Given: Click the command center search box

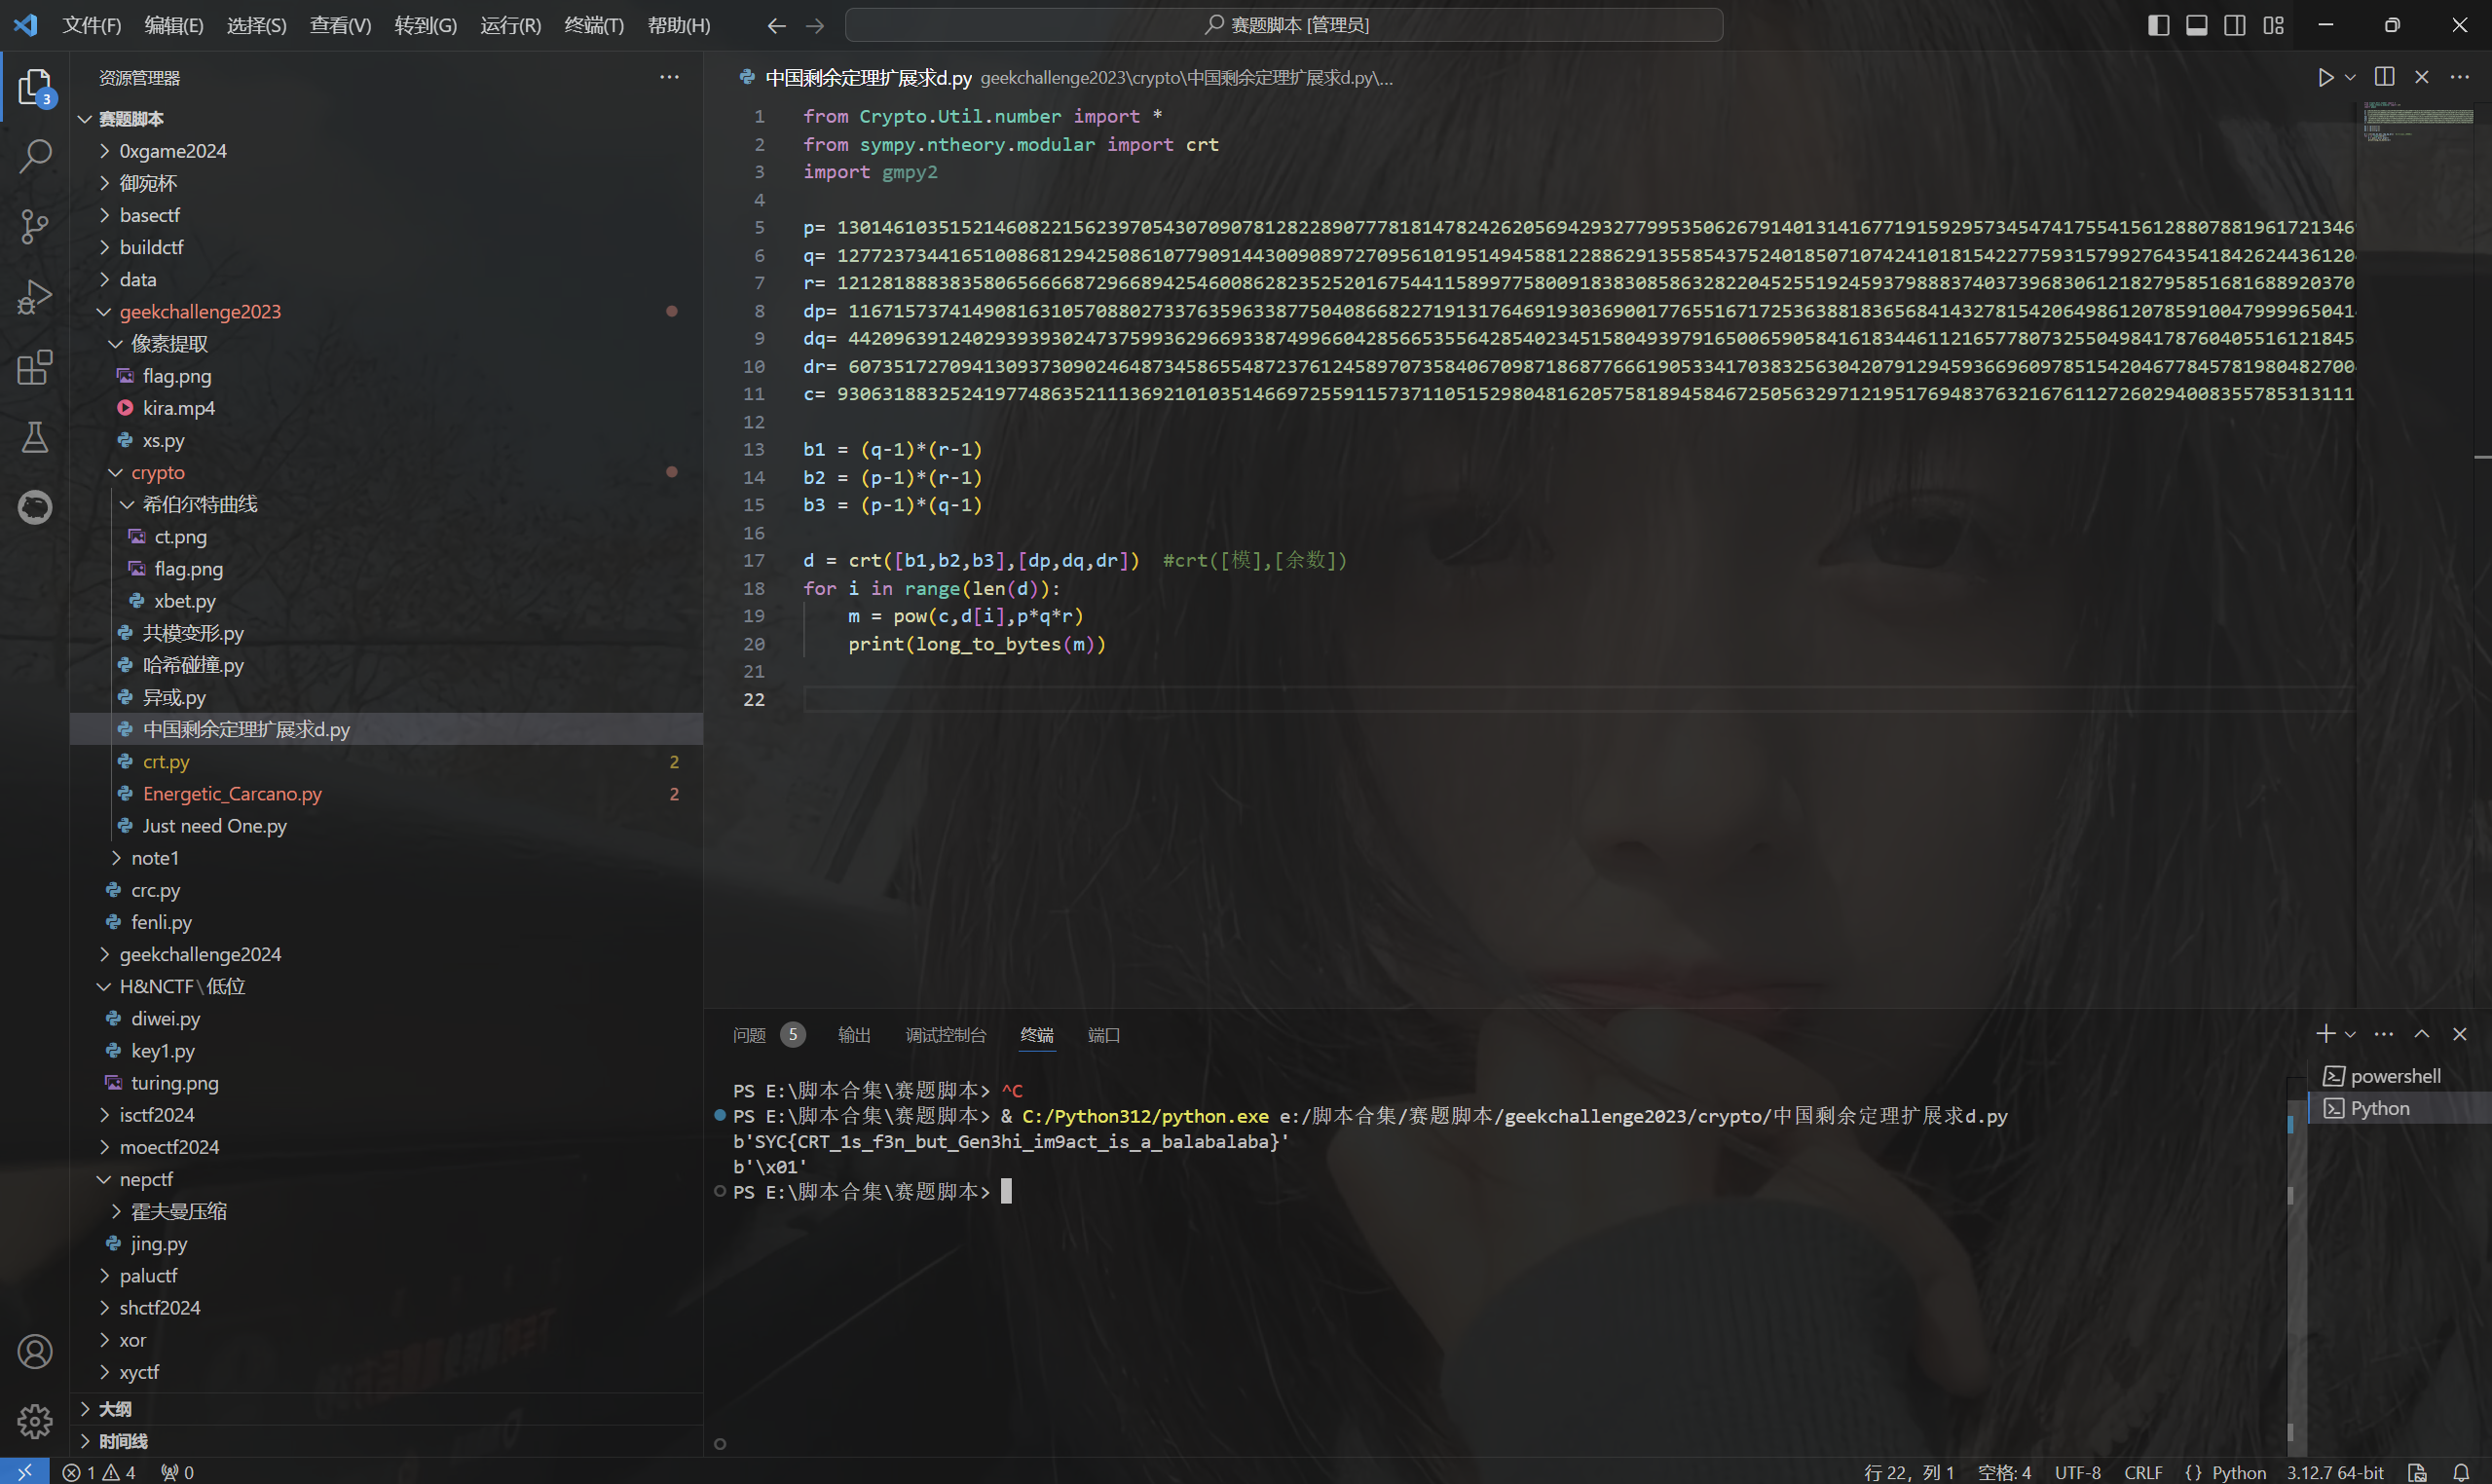Looking at the screenshot, I should 1284,25.
